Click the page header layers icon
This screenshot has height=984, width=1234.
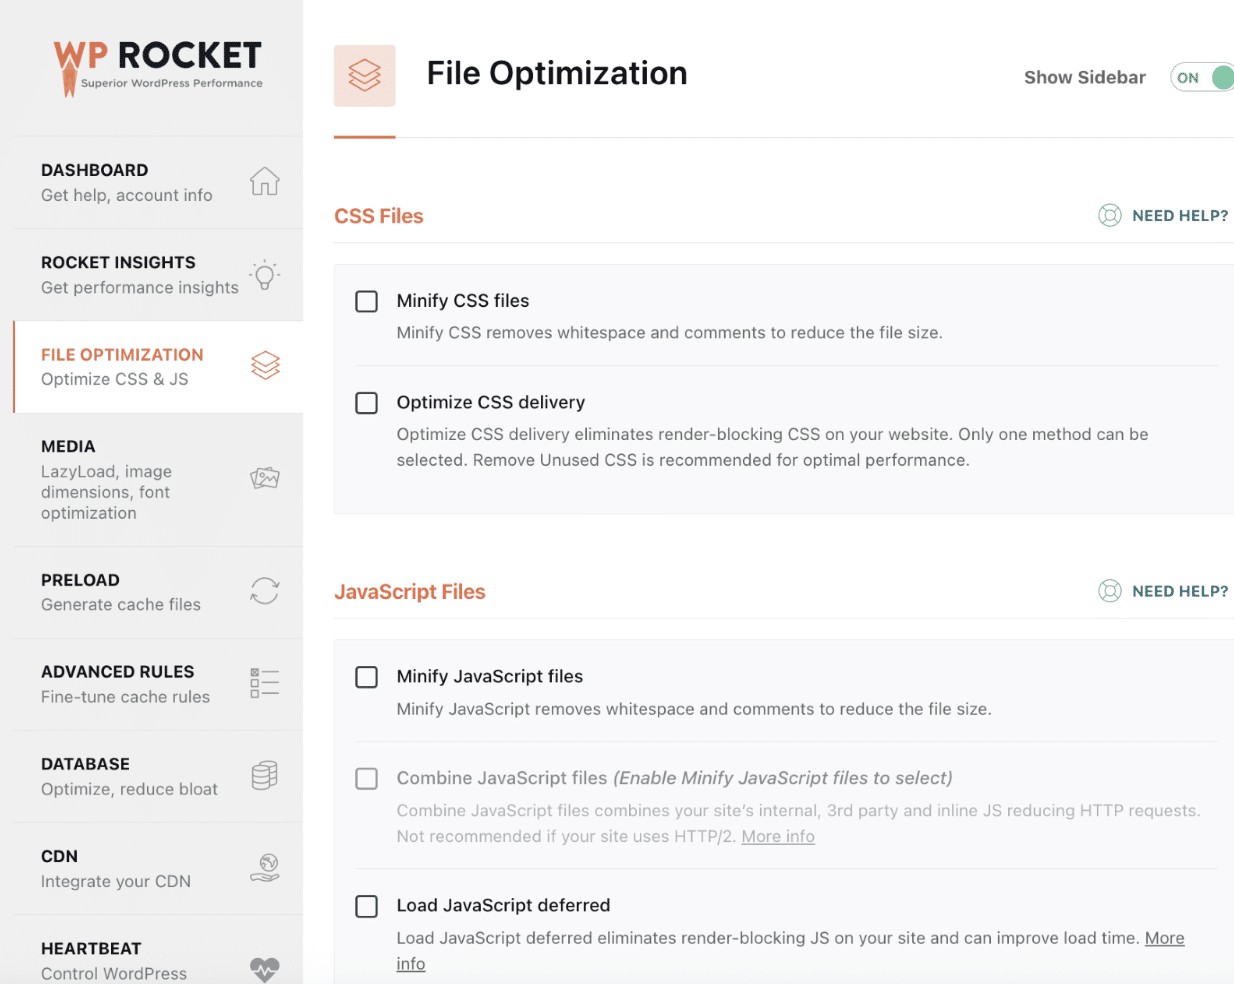tap(365, 75)
